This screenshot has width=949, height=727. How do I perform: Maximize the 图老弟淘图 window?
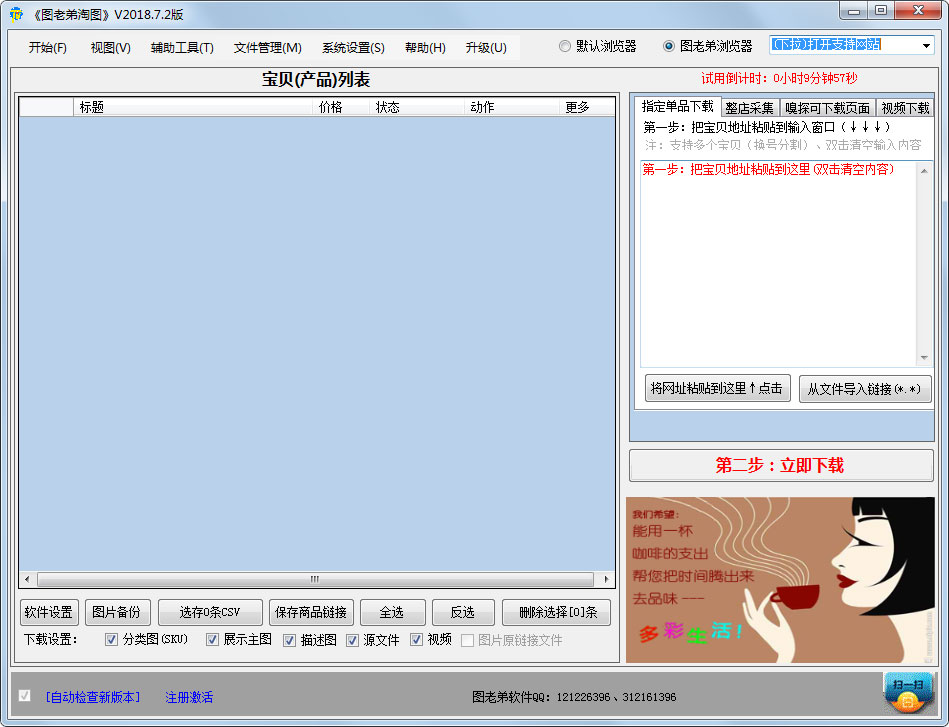881,10
